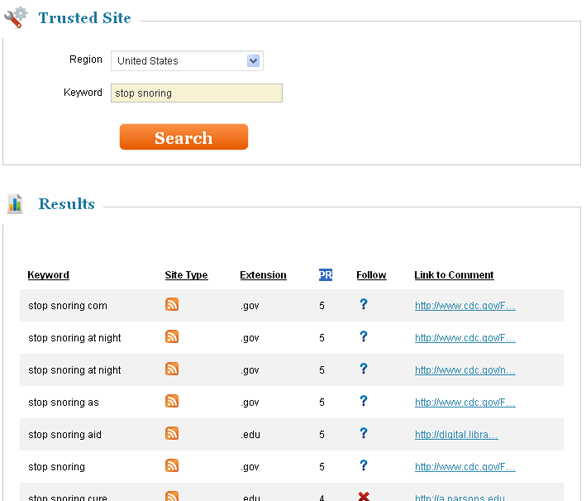This screenshot has height=501, width=587.
Task: Click the bar chart Results icon
Action: pos(15,204)
